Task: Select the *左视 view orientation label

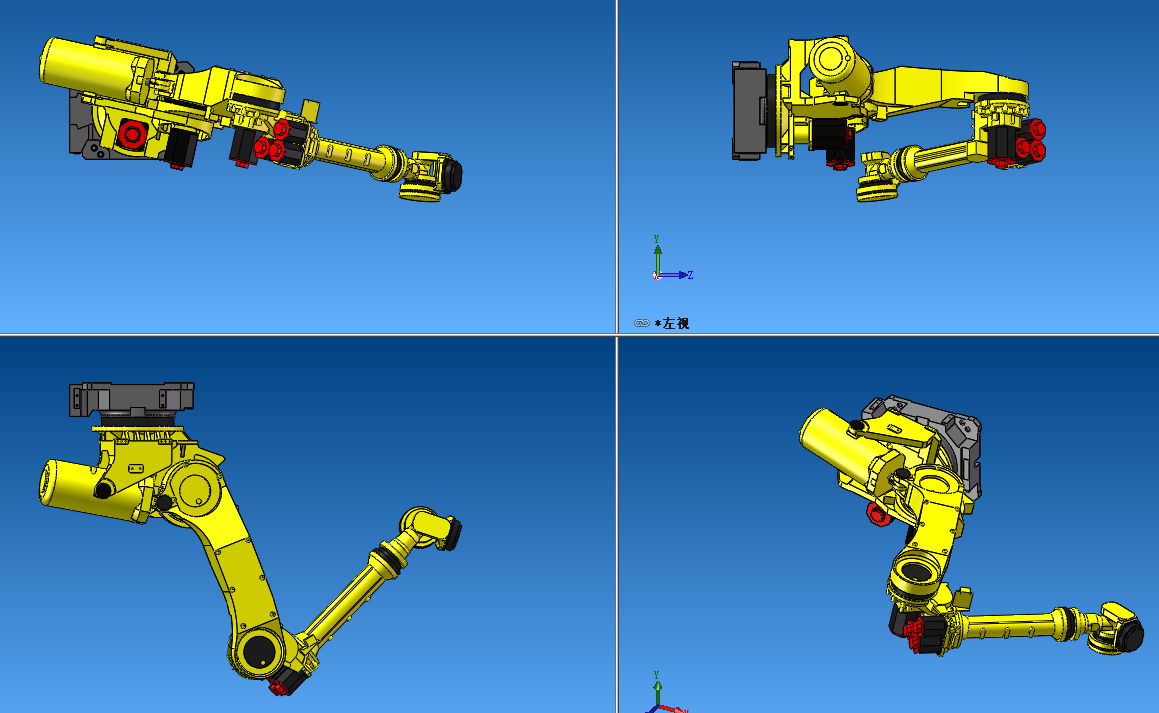Action: [675, 322]
